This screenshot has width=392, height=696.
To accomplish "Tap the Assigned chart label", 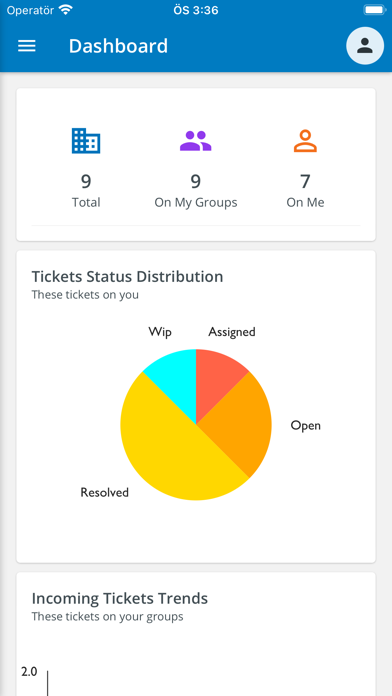I will 232,332.
